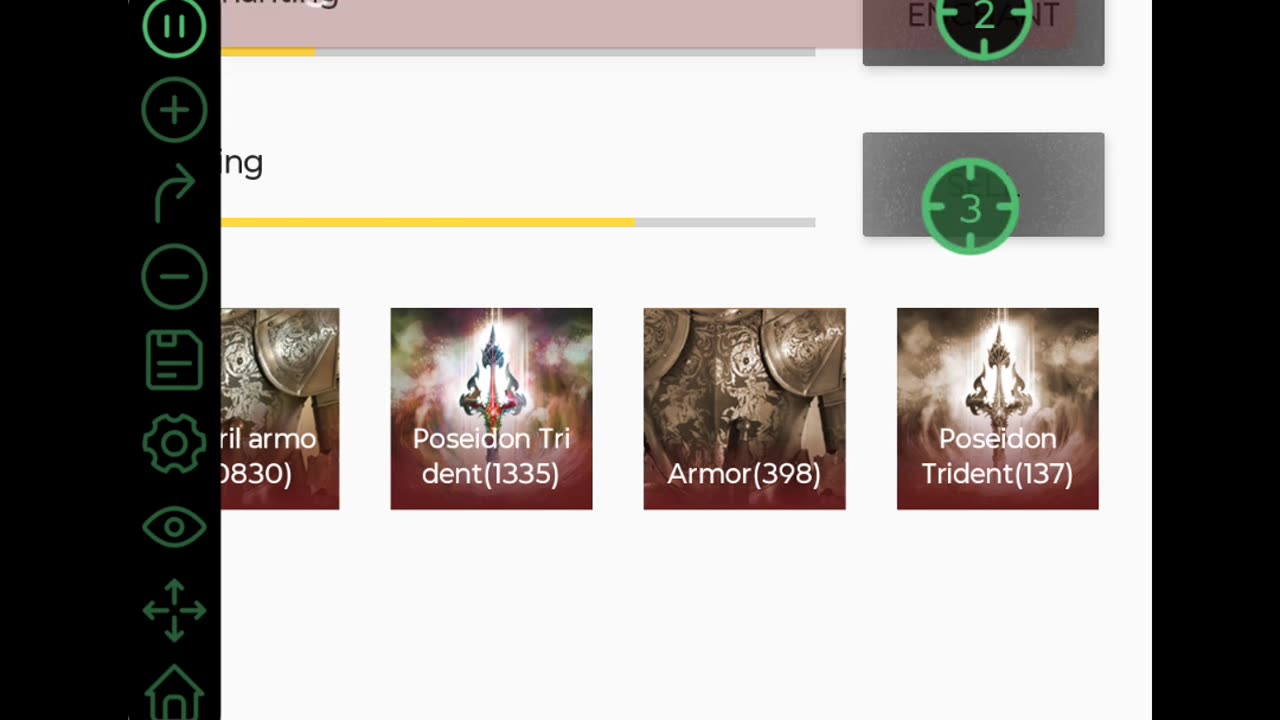Toggle target visibility with the eye icon

click(174, 527)
